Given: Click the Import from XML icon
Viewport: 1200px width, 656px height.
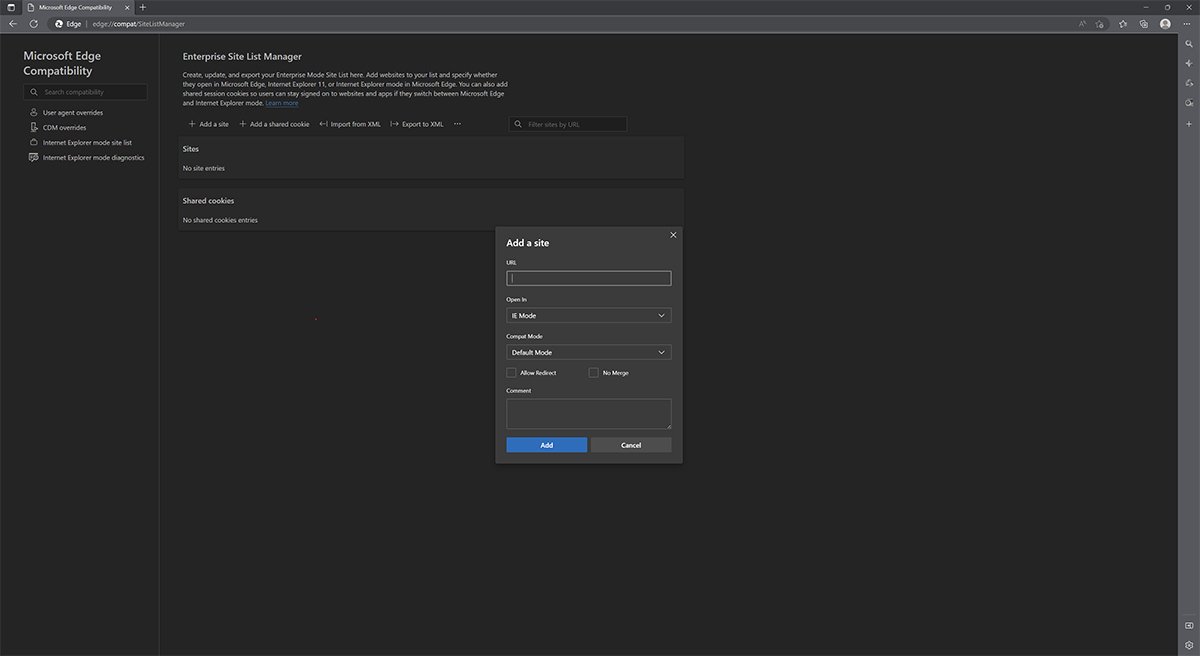Looking at the screenshot, I should click(323, 123).
